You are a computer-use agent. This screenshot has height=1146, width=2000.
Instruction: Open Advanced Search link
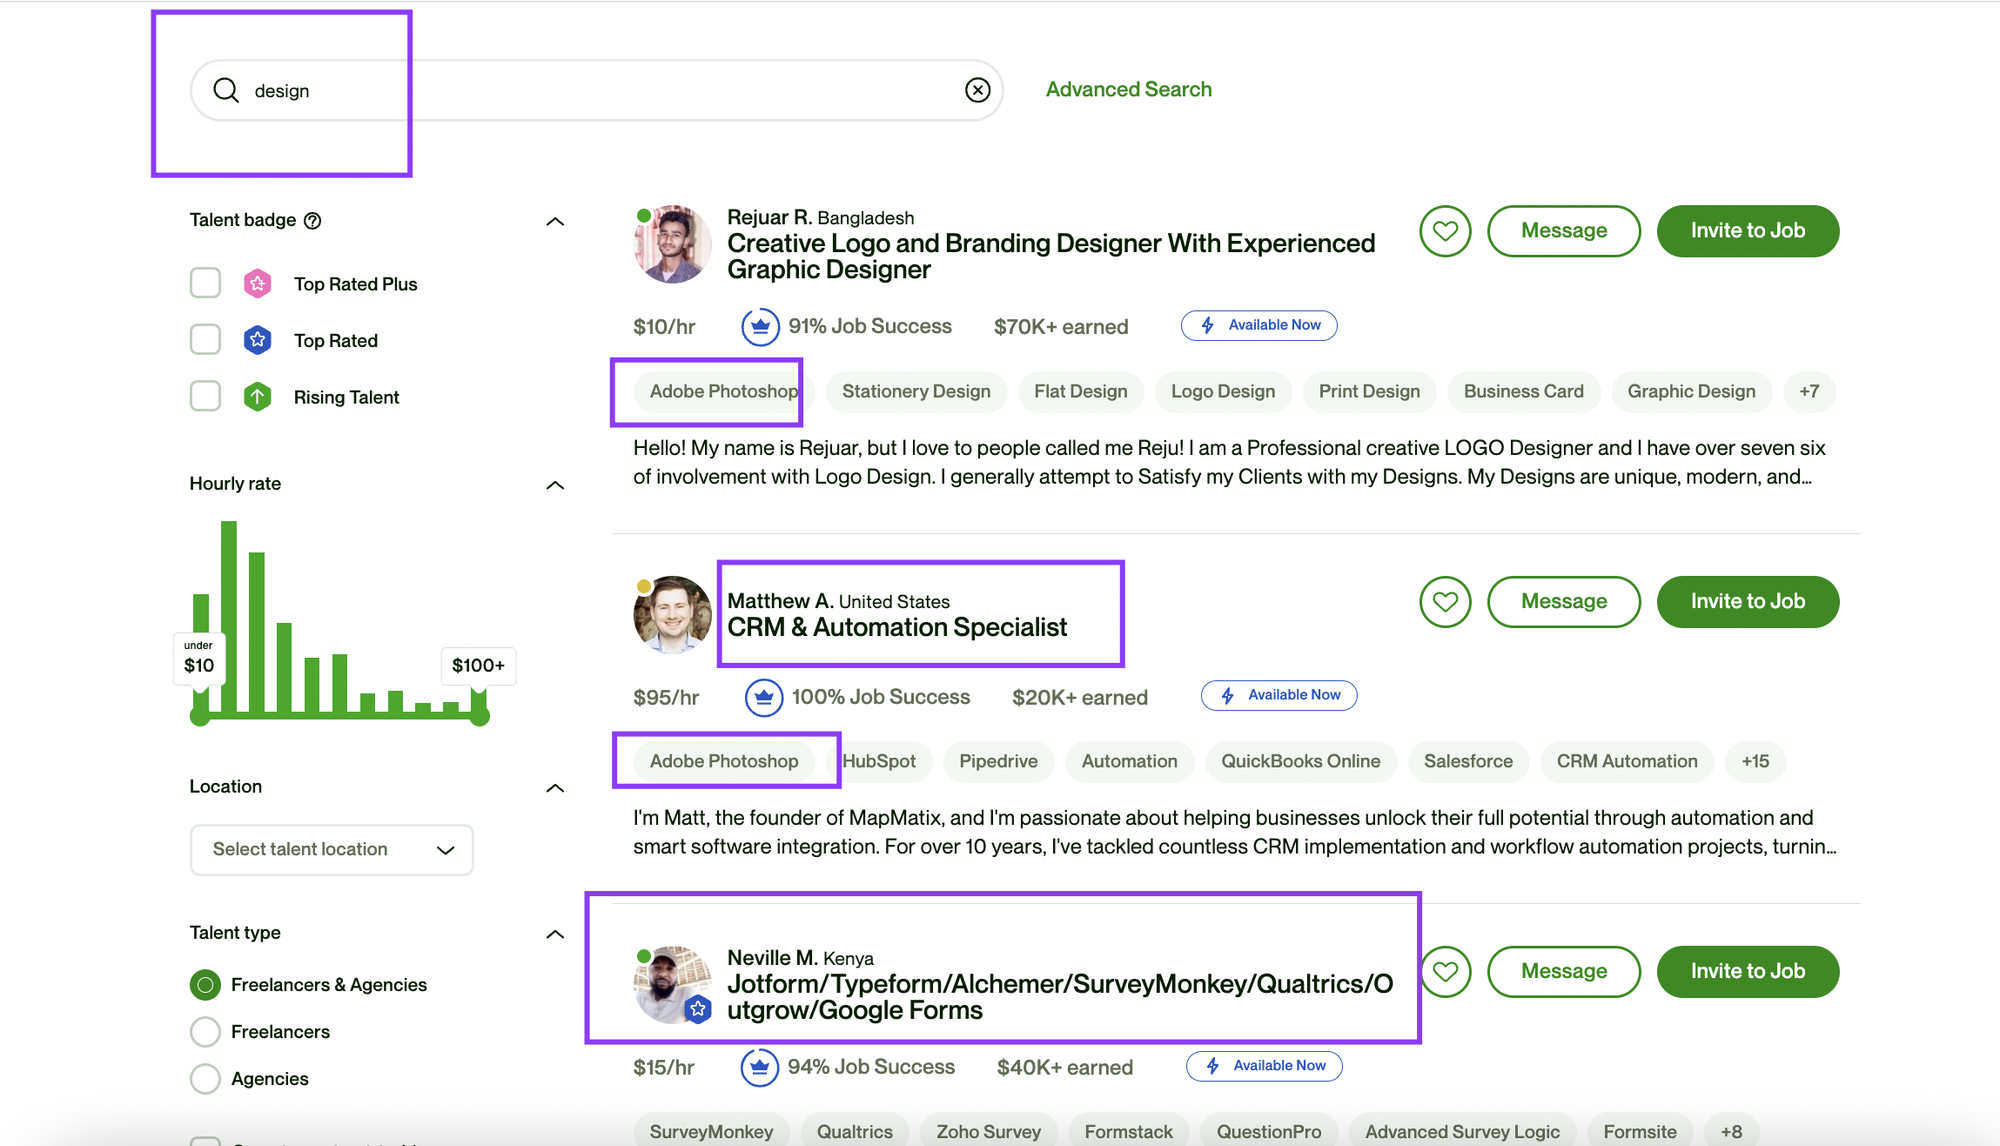[1128, 89]
